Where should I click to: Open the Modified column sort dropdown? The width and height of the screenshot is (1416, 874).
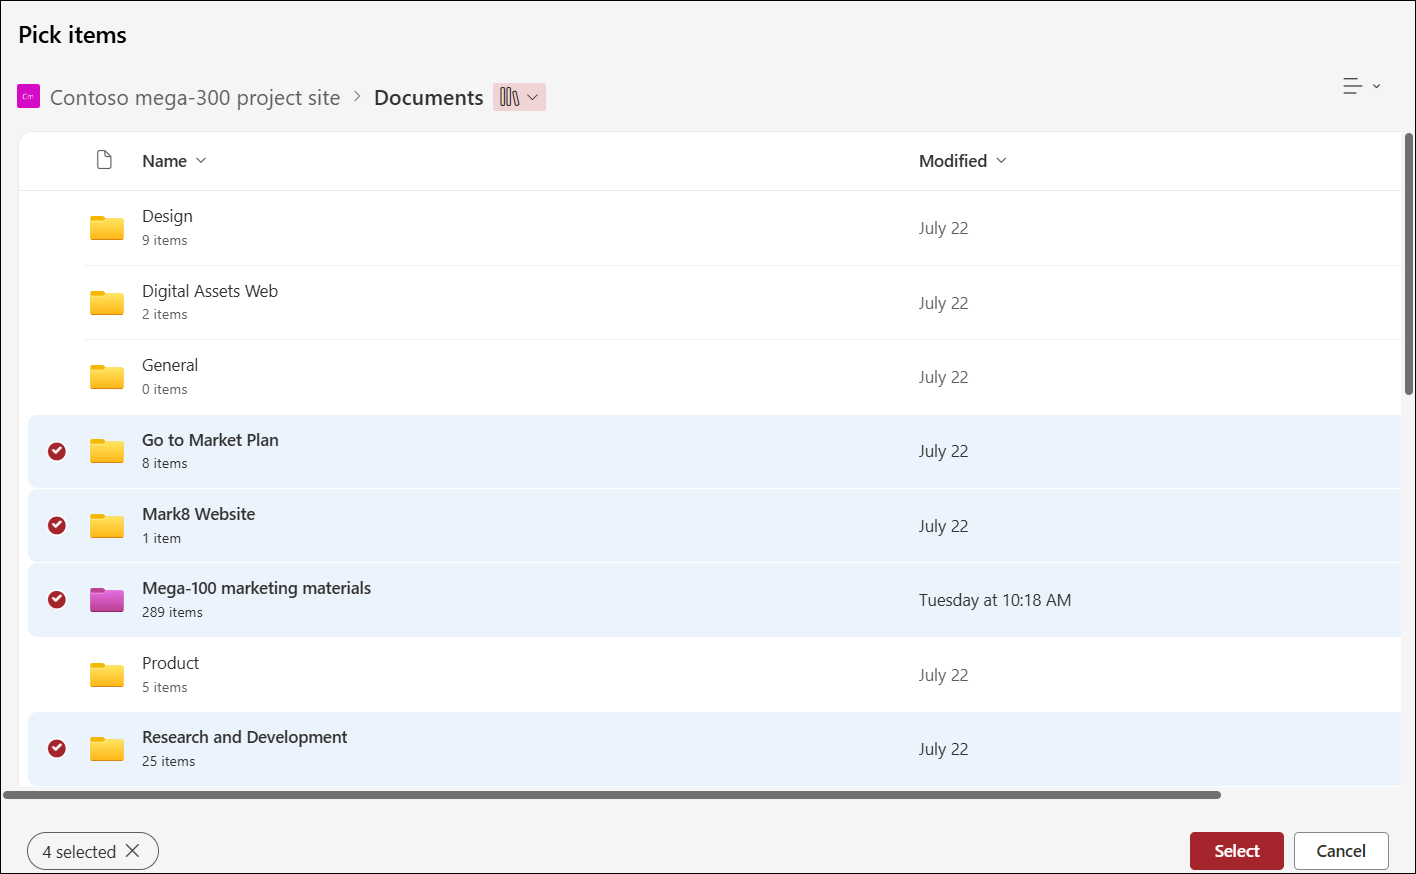pos(1001,160)
